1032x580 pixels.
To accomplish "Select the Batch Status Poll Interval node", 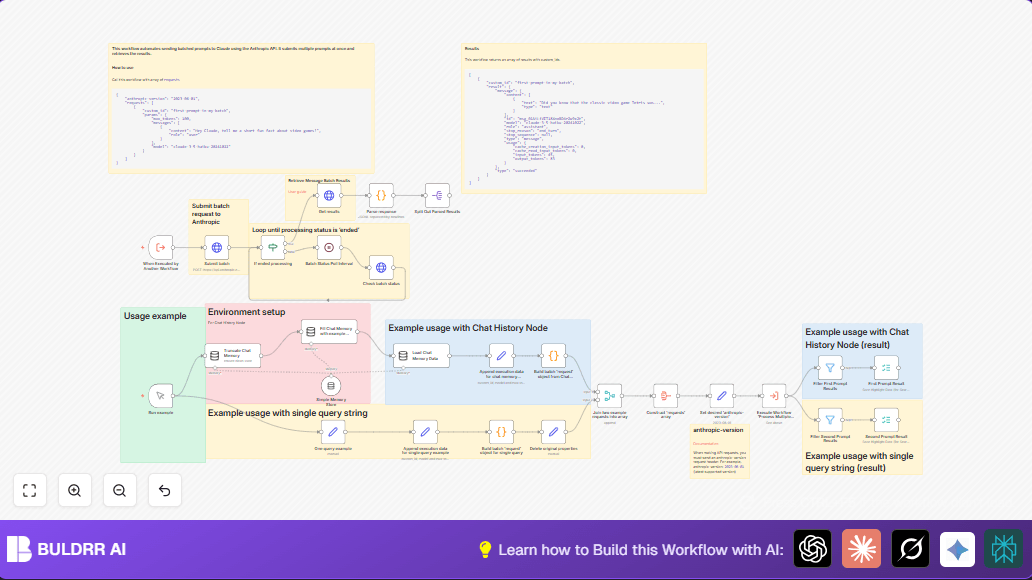I will pyautogui.click(x=329, y=248).
